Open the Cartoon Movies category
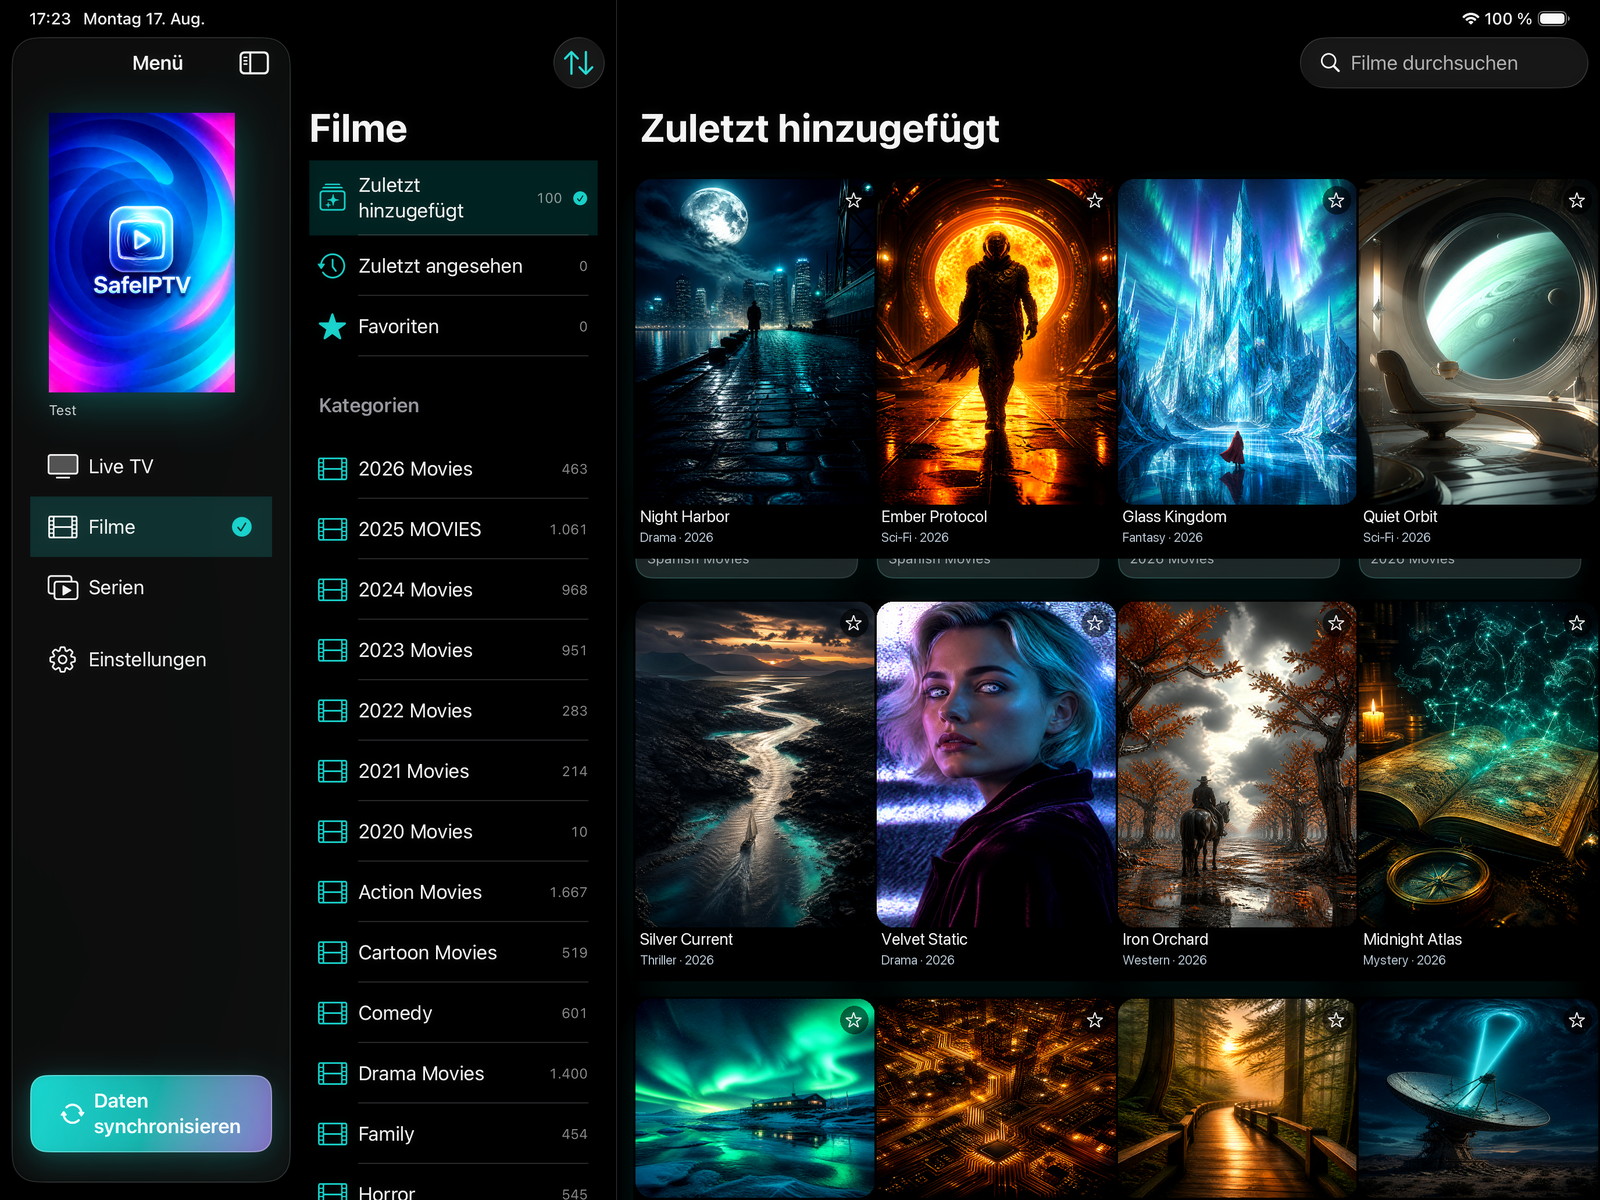Viewport: 1600px width, 1200px height. tap(453, 953)
